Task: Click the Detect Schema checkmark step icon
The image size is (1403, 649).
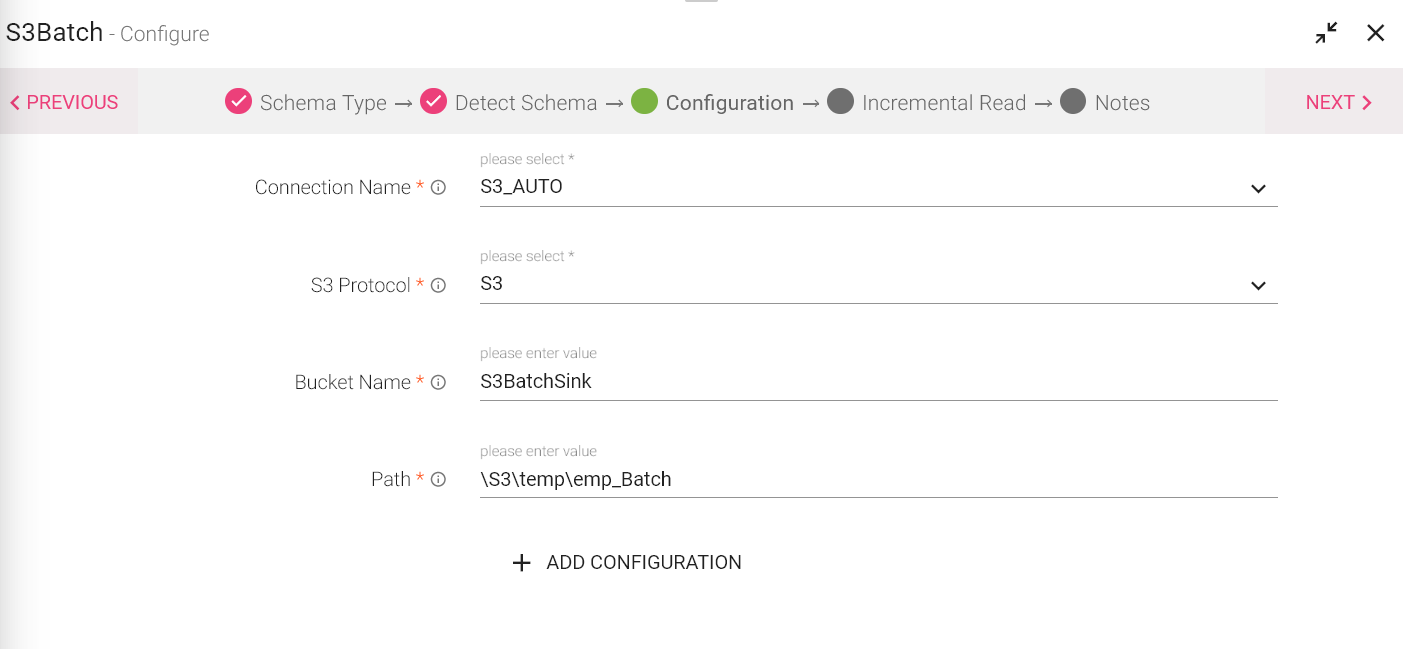Action: (433, 102)
